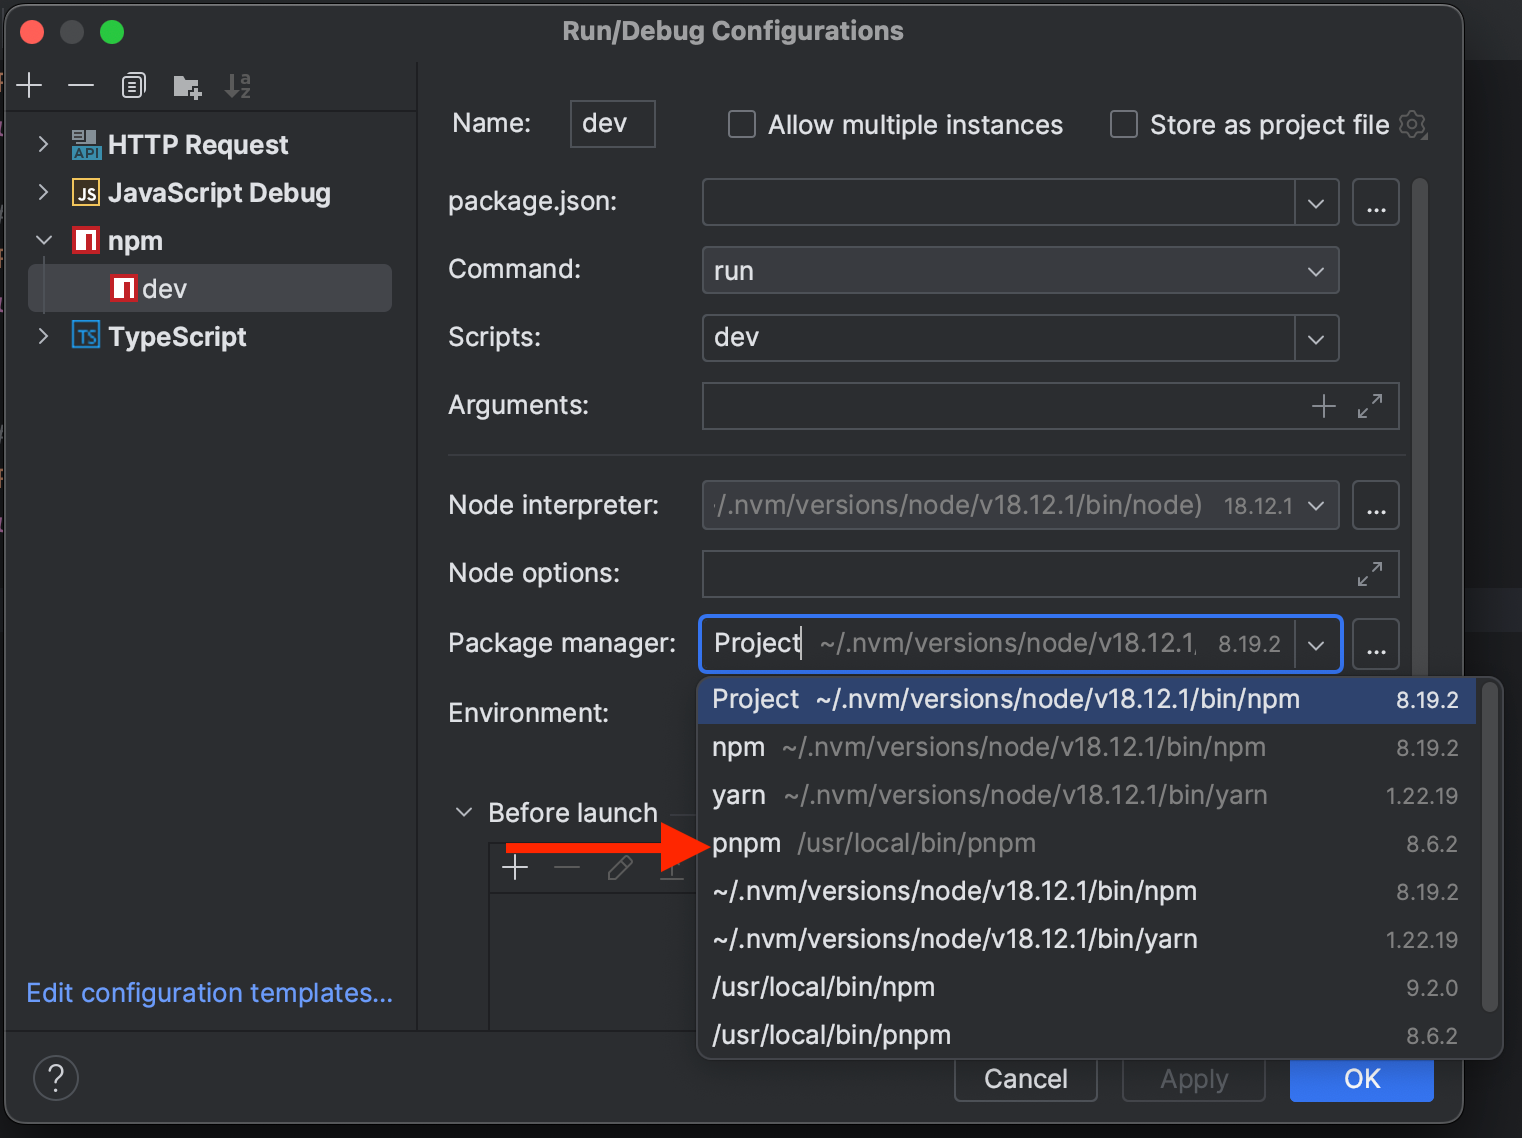Click the Copy Configuration icon
The height and width of the screenshot is (1138, 1522).
(133, 86)
